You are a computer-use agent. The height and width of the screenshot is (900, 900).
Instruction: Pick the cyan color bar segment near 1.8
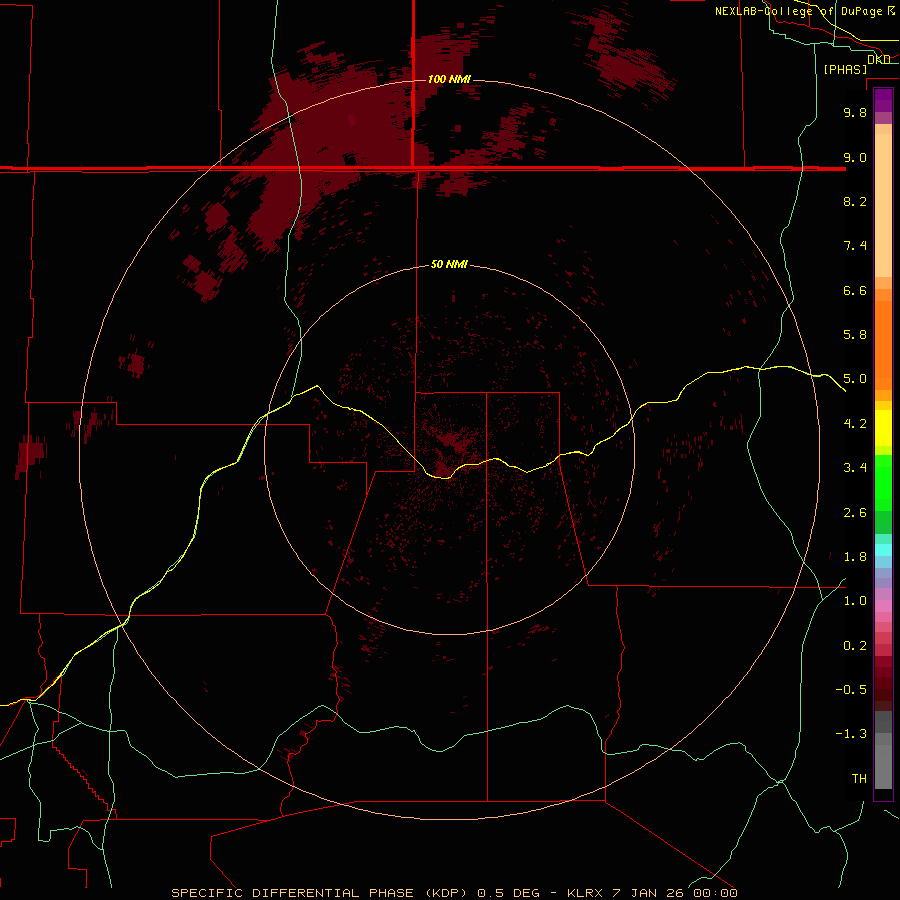pyautogui.click(x=883, y=550)
